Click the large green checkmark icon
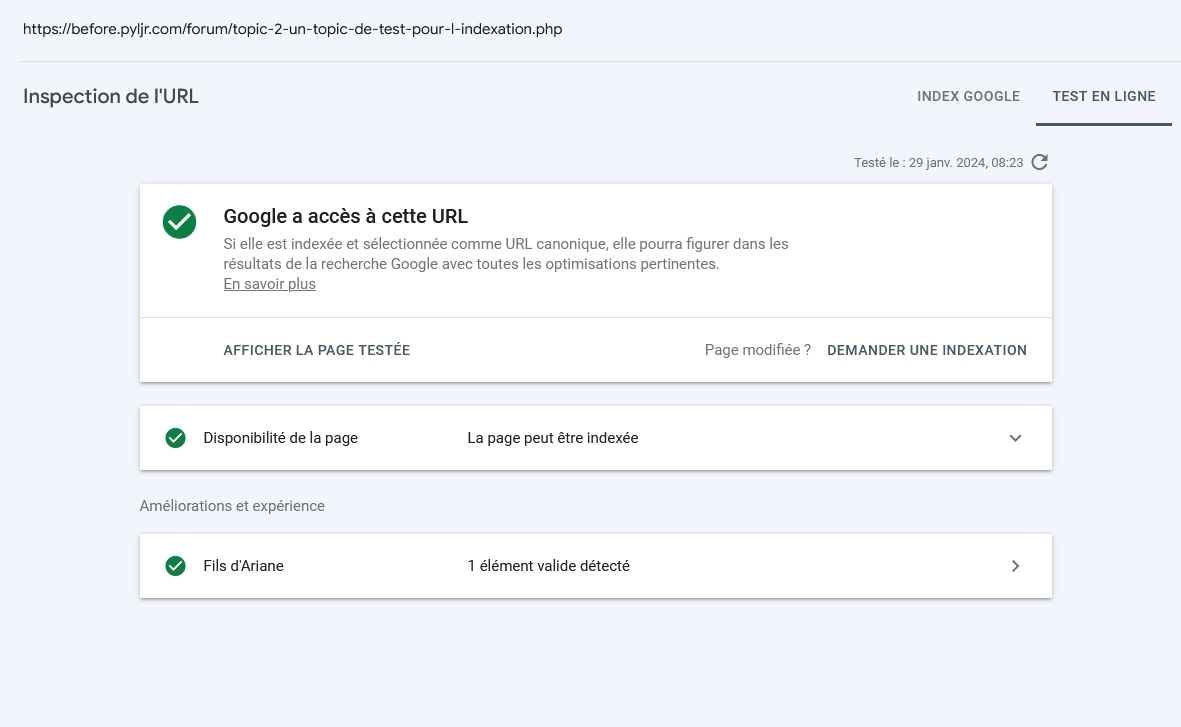This screenshot has height=727, width=1181. coord(179,222)
